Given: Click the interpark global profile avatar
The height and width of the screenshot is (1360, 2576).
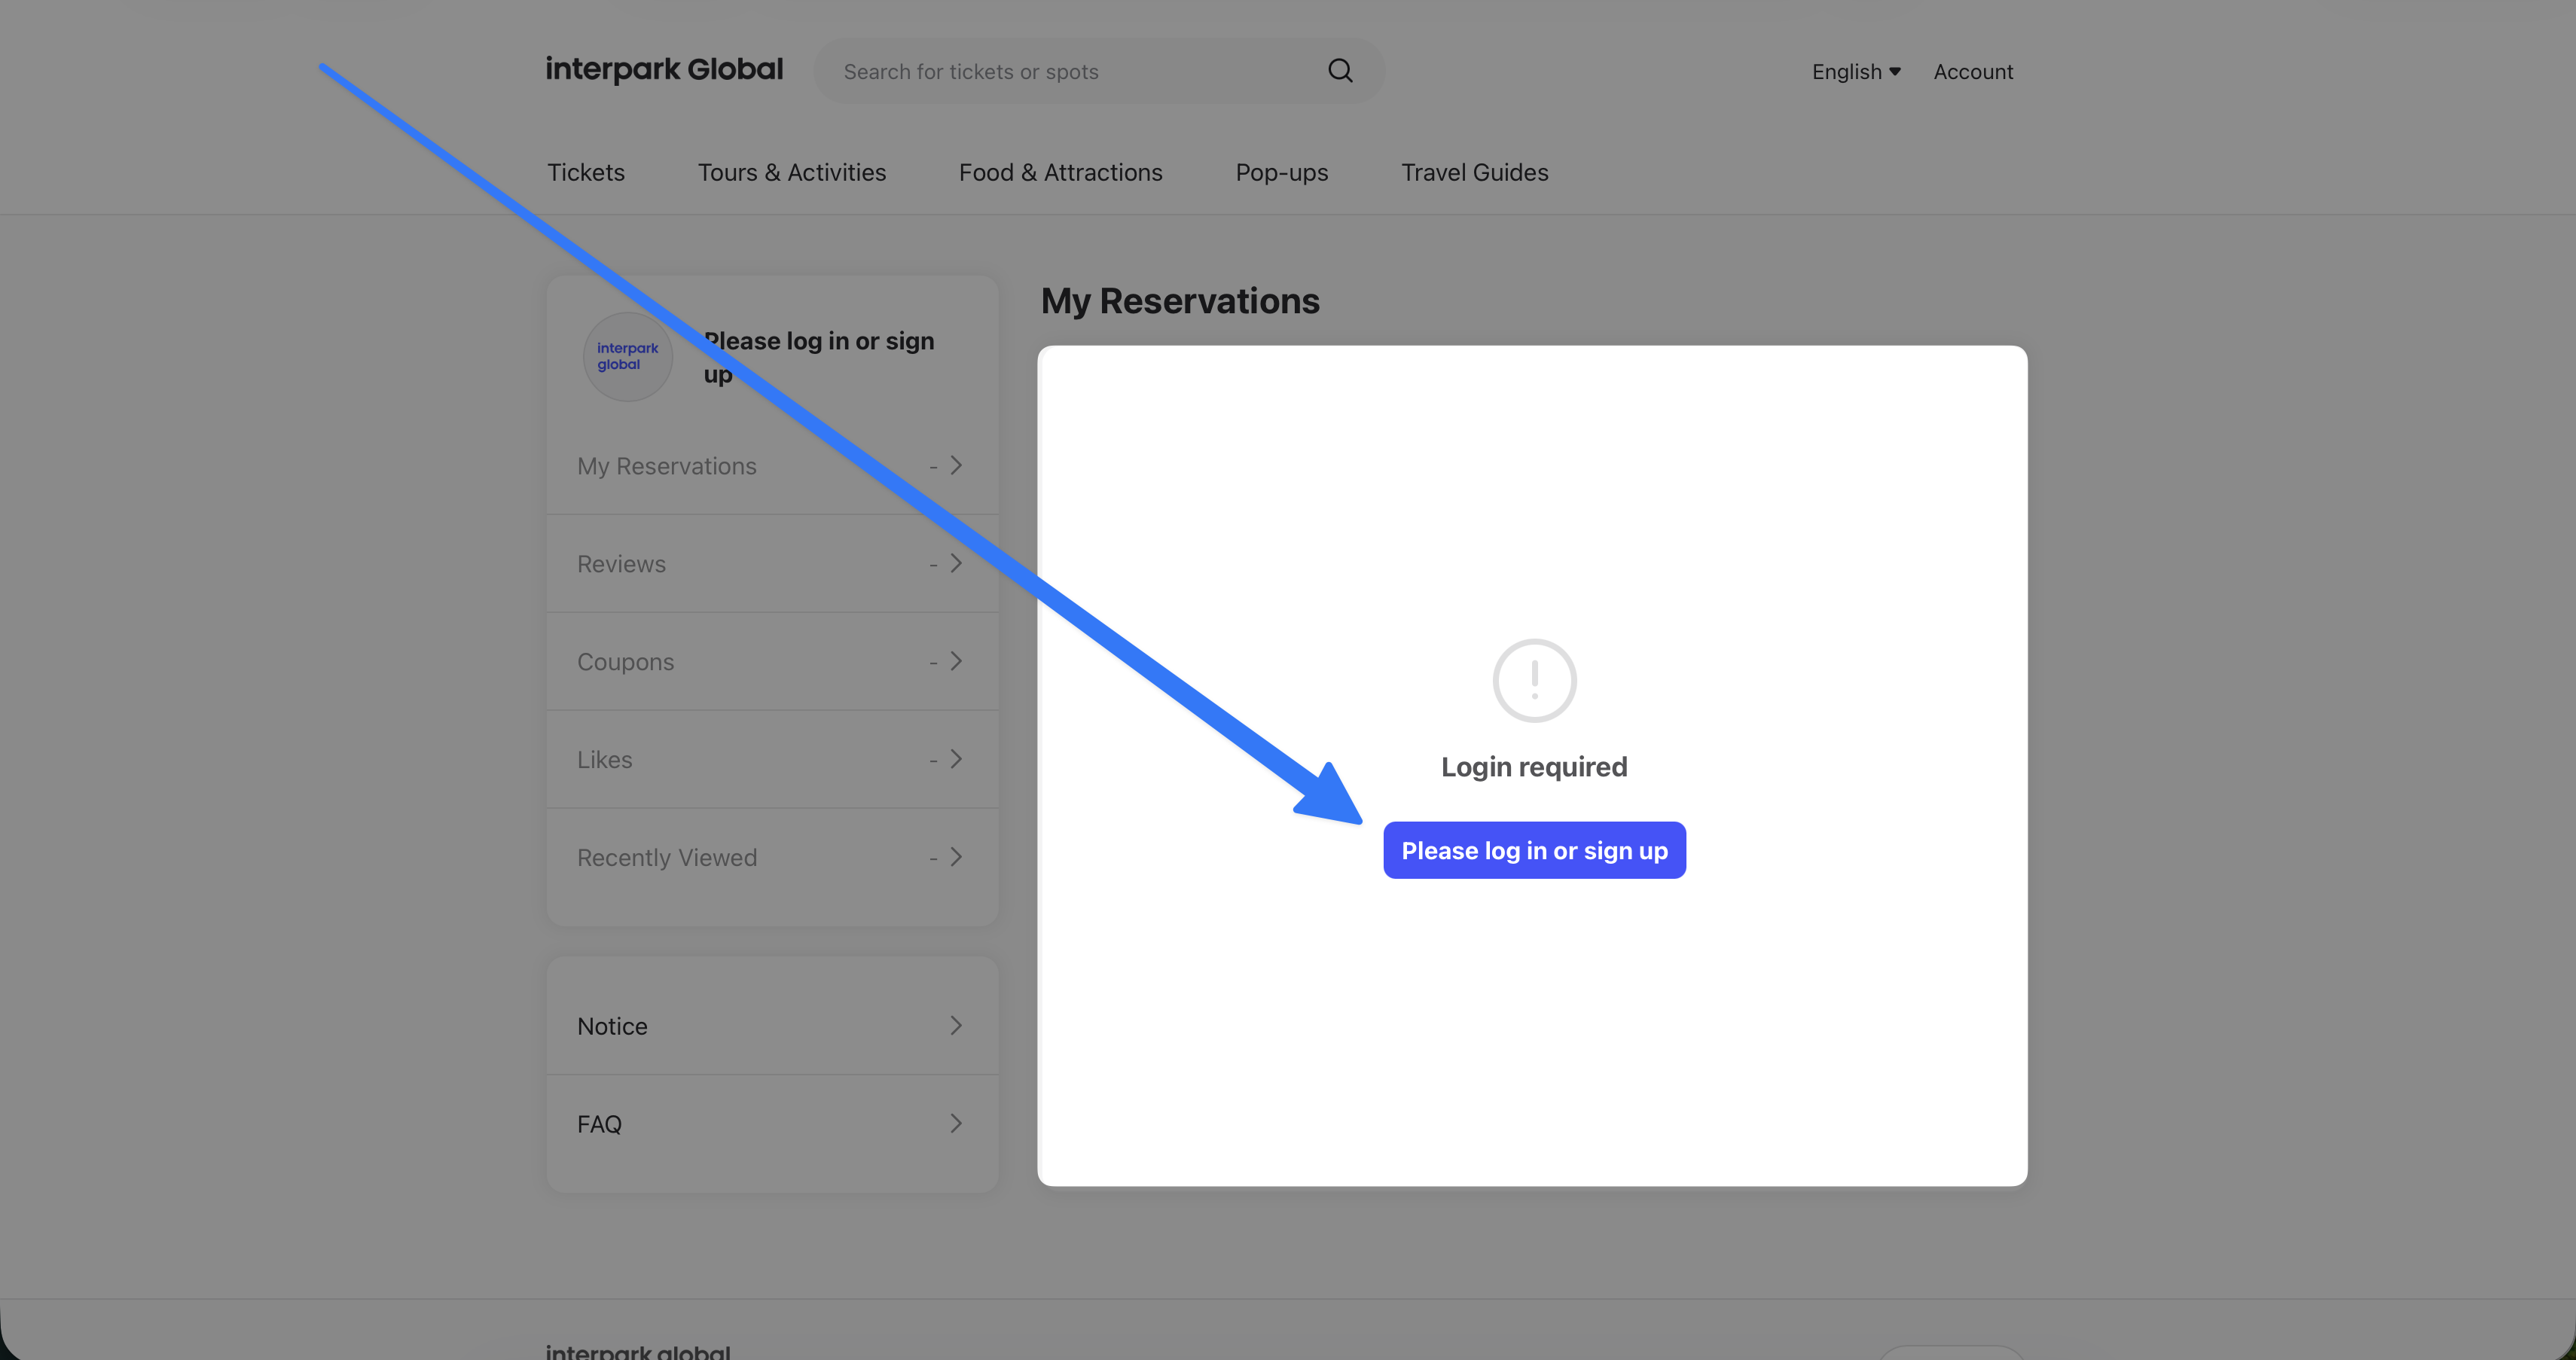Looking at the screenshot, I should [628, 357].
